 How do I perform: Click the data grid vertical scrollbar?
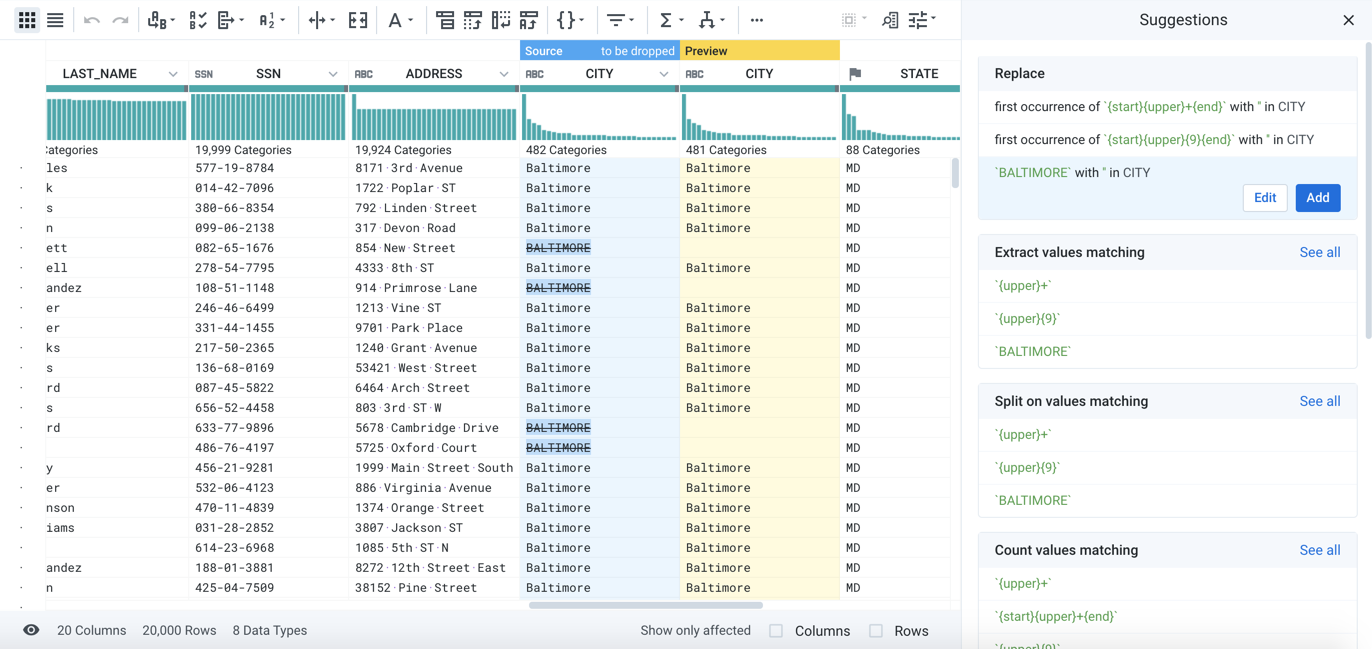pyautogui.click(x=955, y=173)
